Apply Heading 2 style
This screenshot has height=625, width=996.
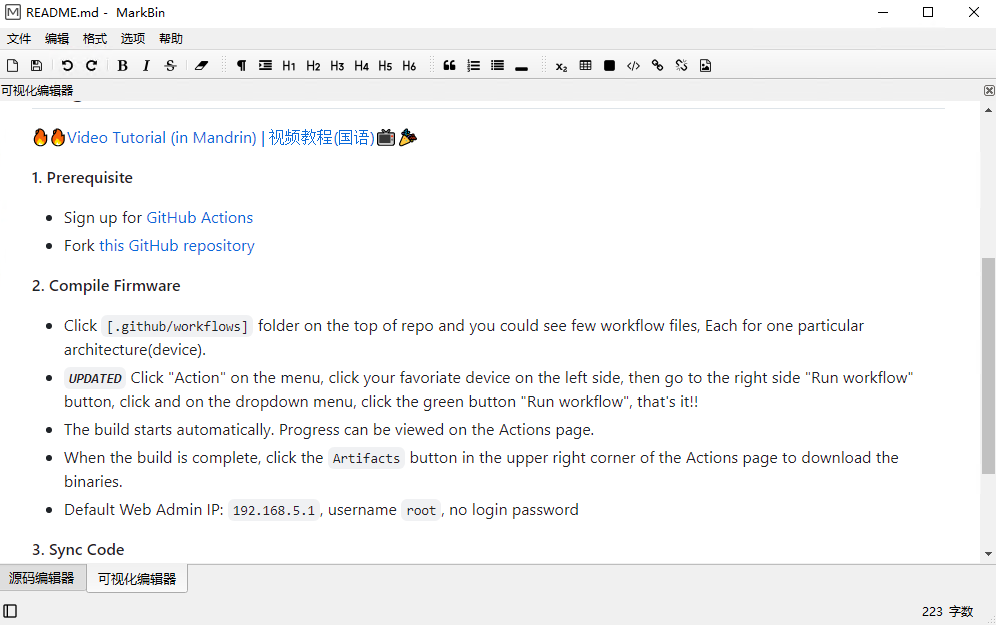[313, 65]
